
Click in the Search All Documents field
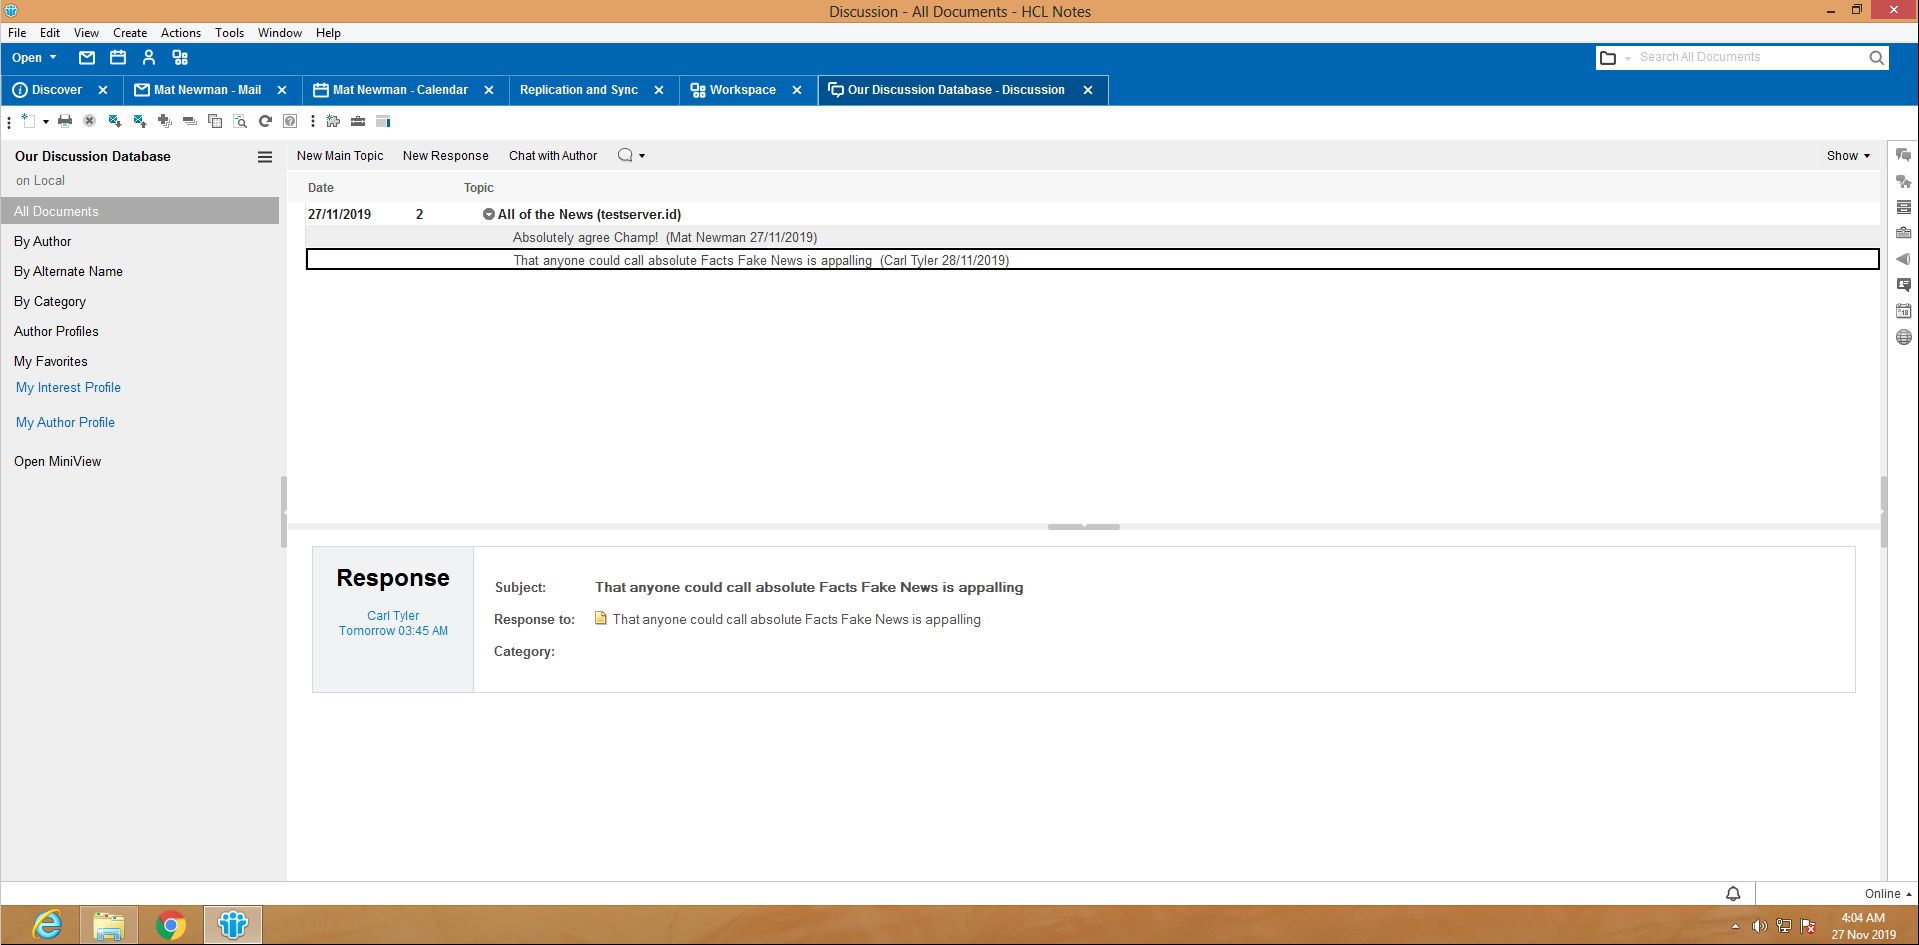1750,58
